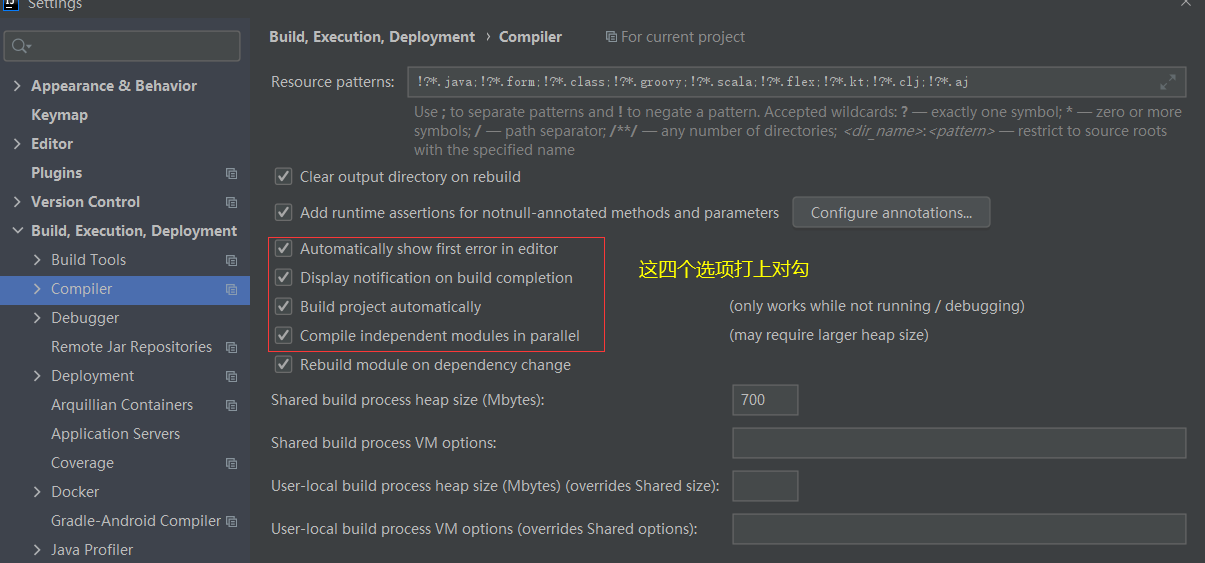Expand Appearance & Behavior section
The height and width of the screenshot is (563, 1205).
pyautogui.click(x=17, y=86)
